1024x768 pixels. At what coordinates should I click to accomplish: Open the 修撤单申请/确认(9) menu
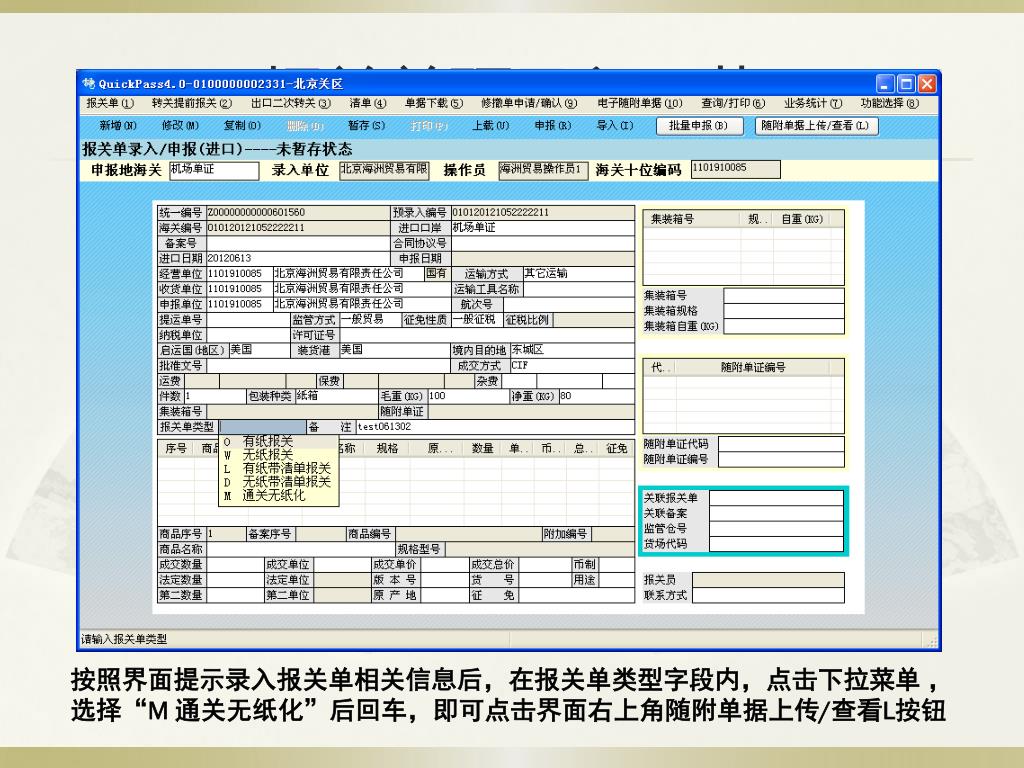tap(529, 103)
